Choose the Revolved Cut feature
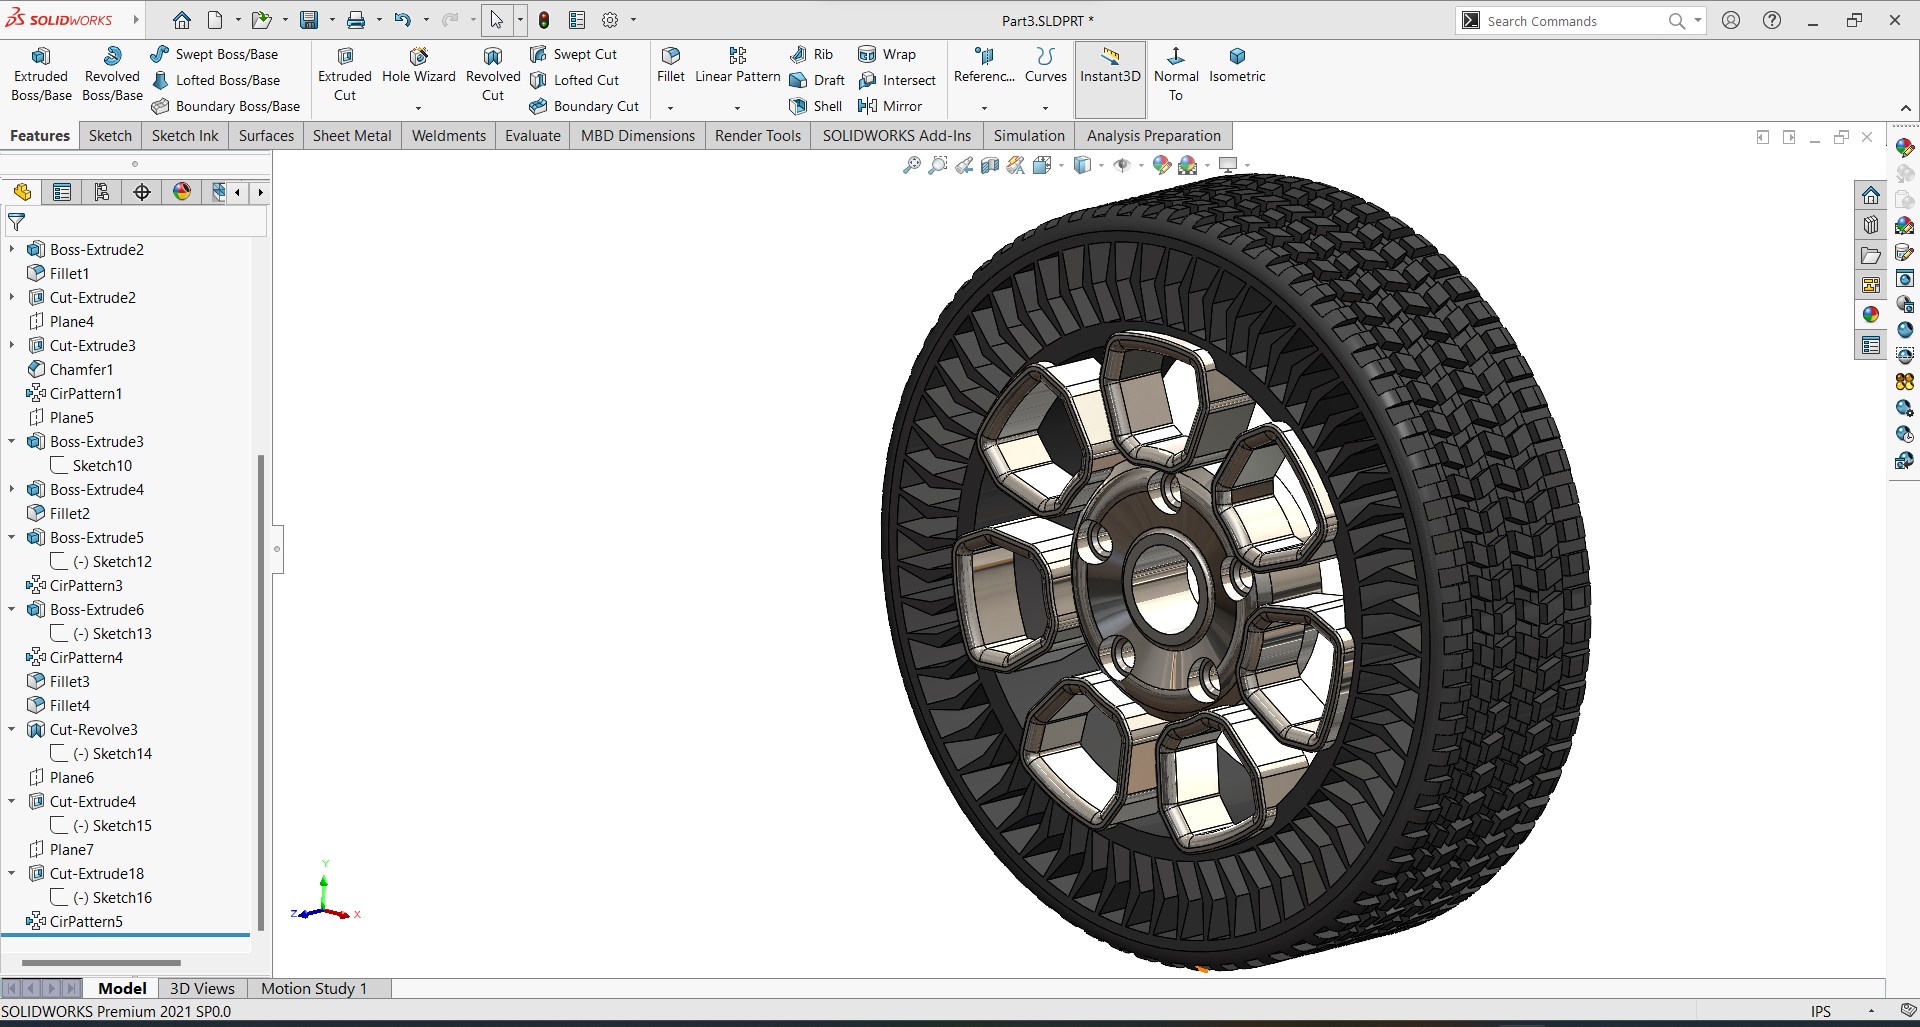The height and width of the screenshot is (1027, 1920). 493,74
